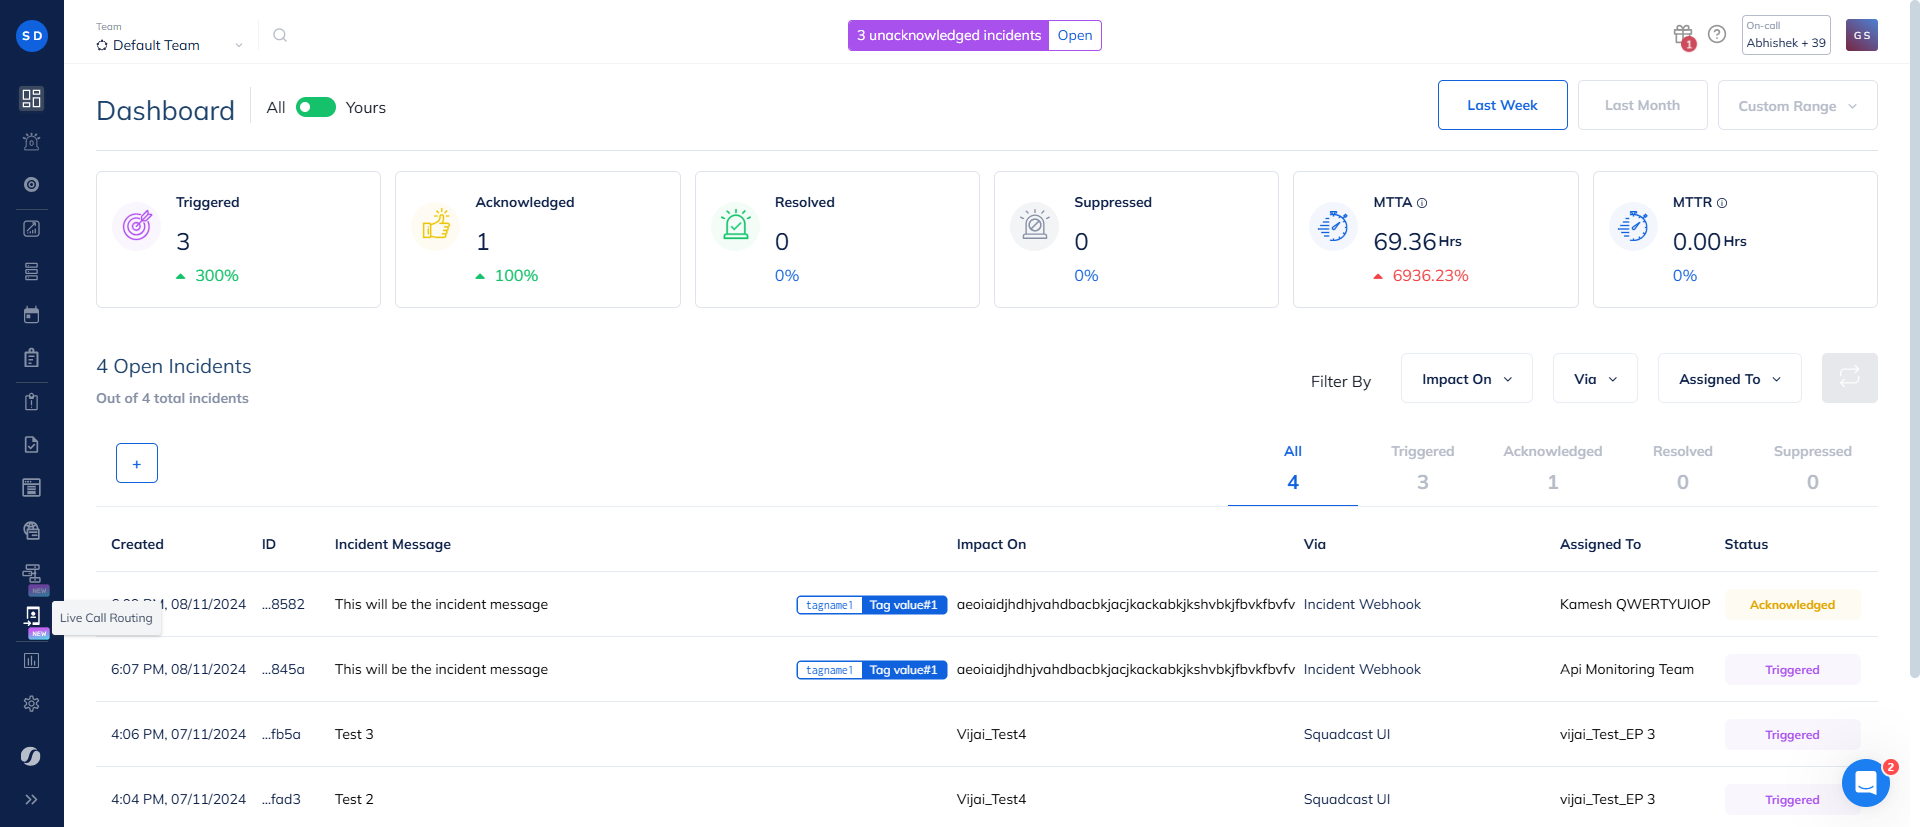
Task: Click the Last Month button
Action: pos(1642,105)
